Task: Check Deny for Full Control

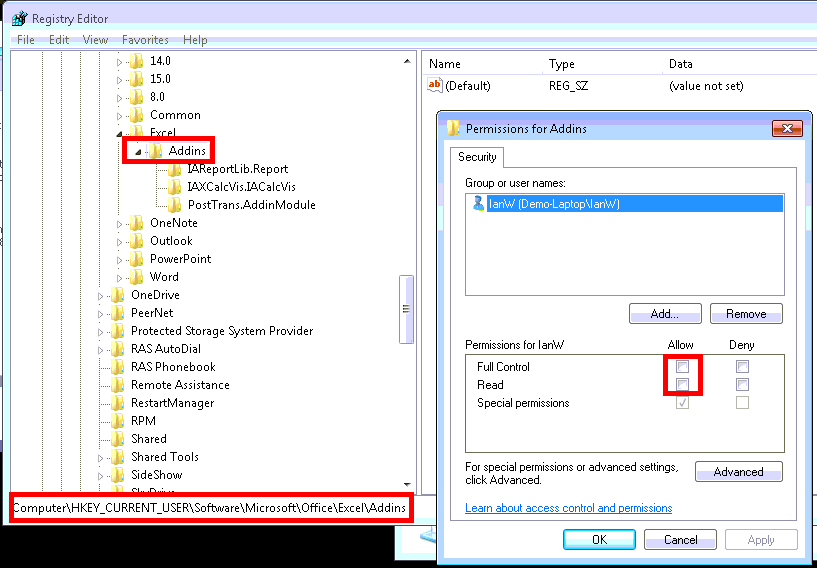Action: point(742,366)
